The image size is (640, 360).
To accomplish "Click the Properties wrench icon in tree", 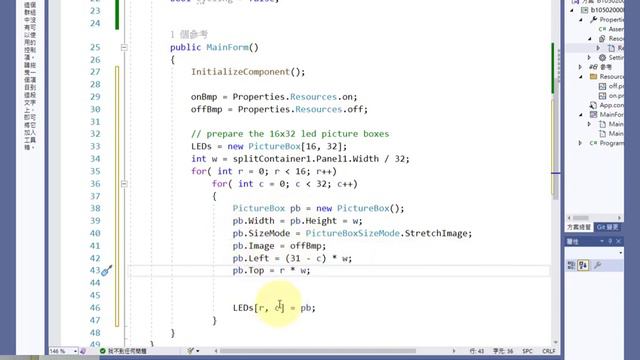I will click(x=593, y=19).
